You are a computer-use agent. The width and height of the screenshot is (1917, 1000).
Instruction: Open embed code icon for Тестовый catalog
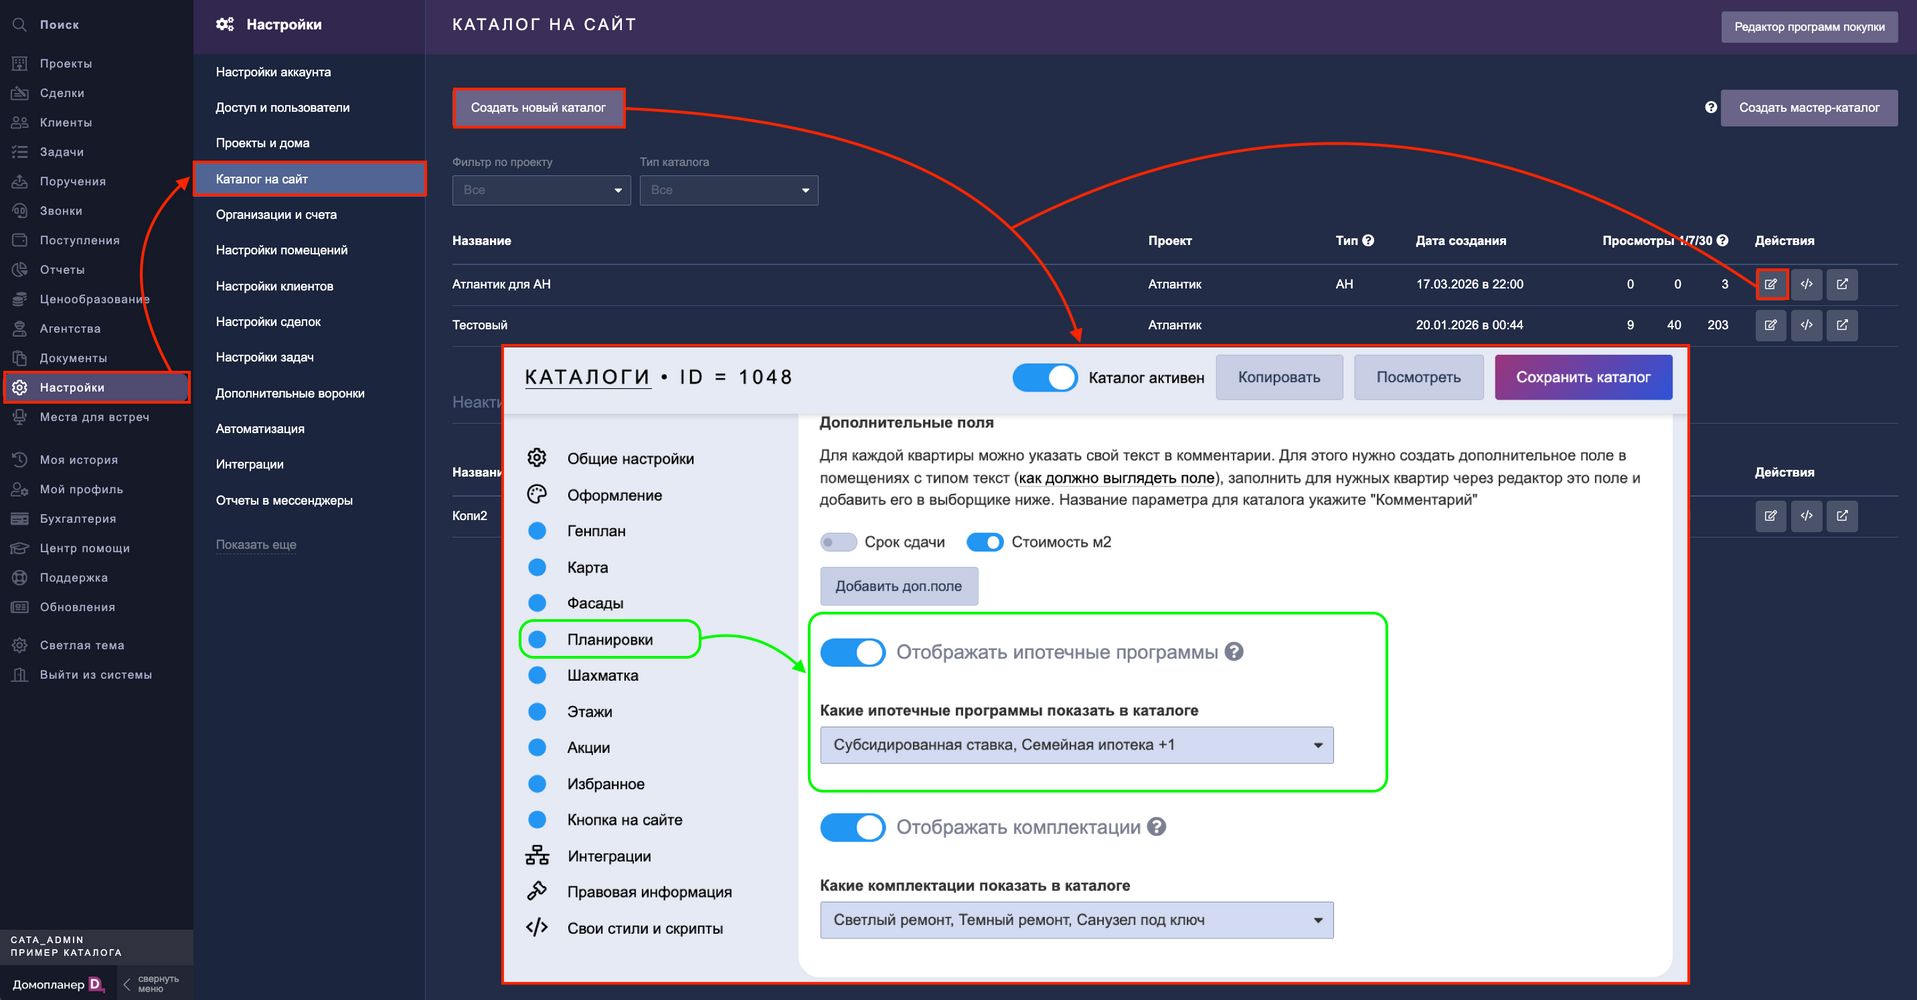click(x=1806, y=325)
